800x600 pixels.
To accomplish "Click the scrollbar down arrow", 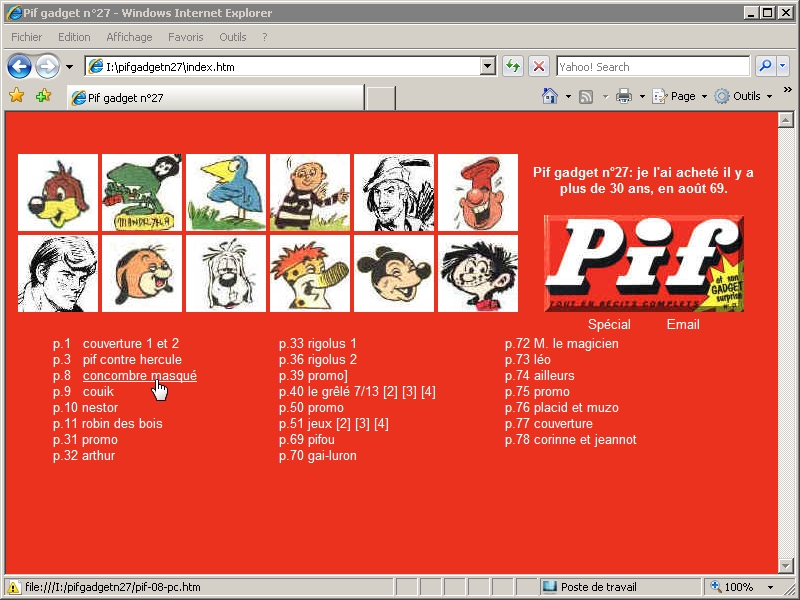I will (785, 565).
